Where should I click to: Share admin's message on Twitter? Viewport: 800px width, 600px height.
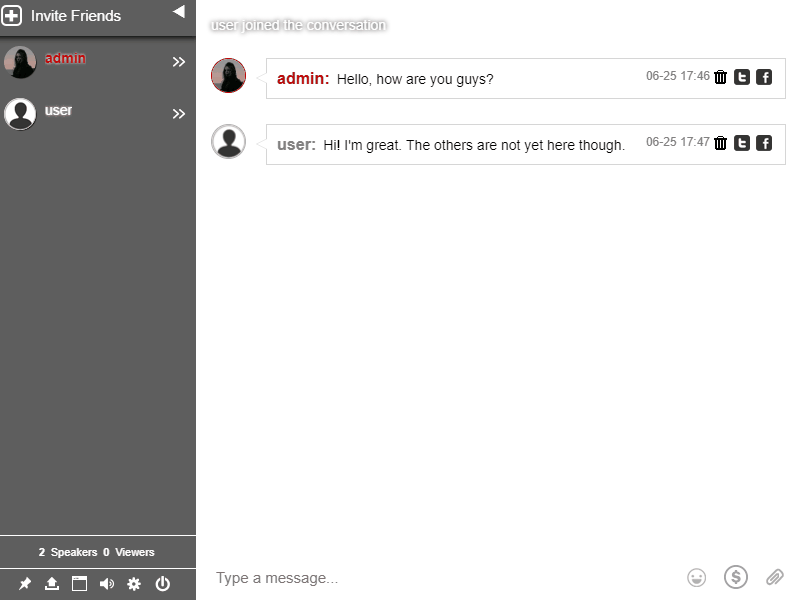tap(742, 76)
